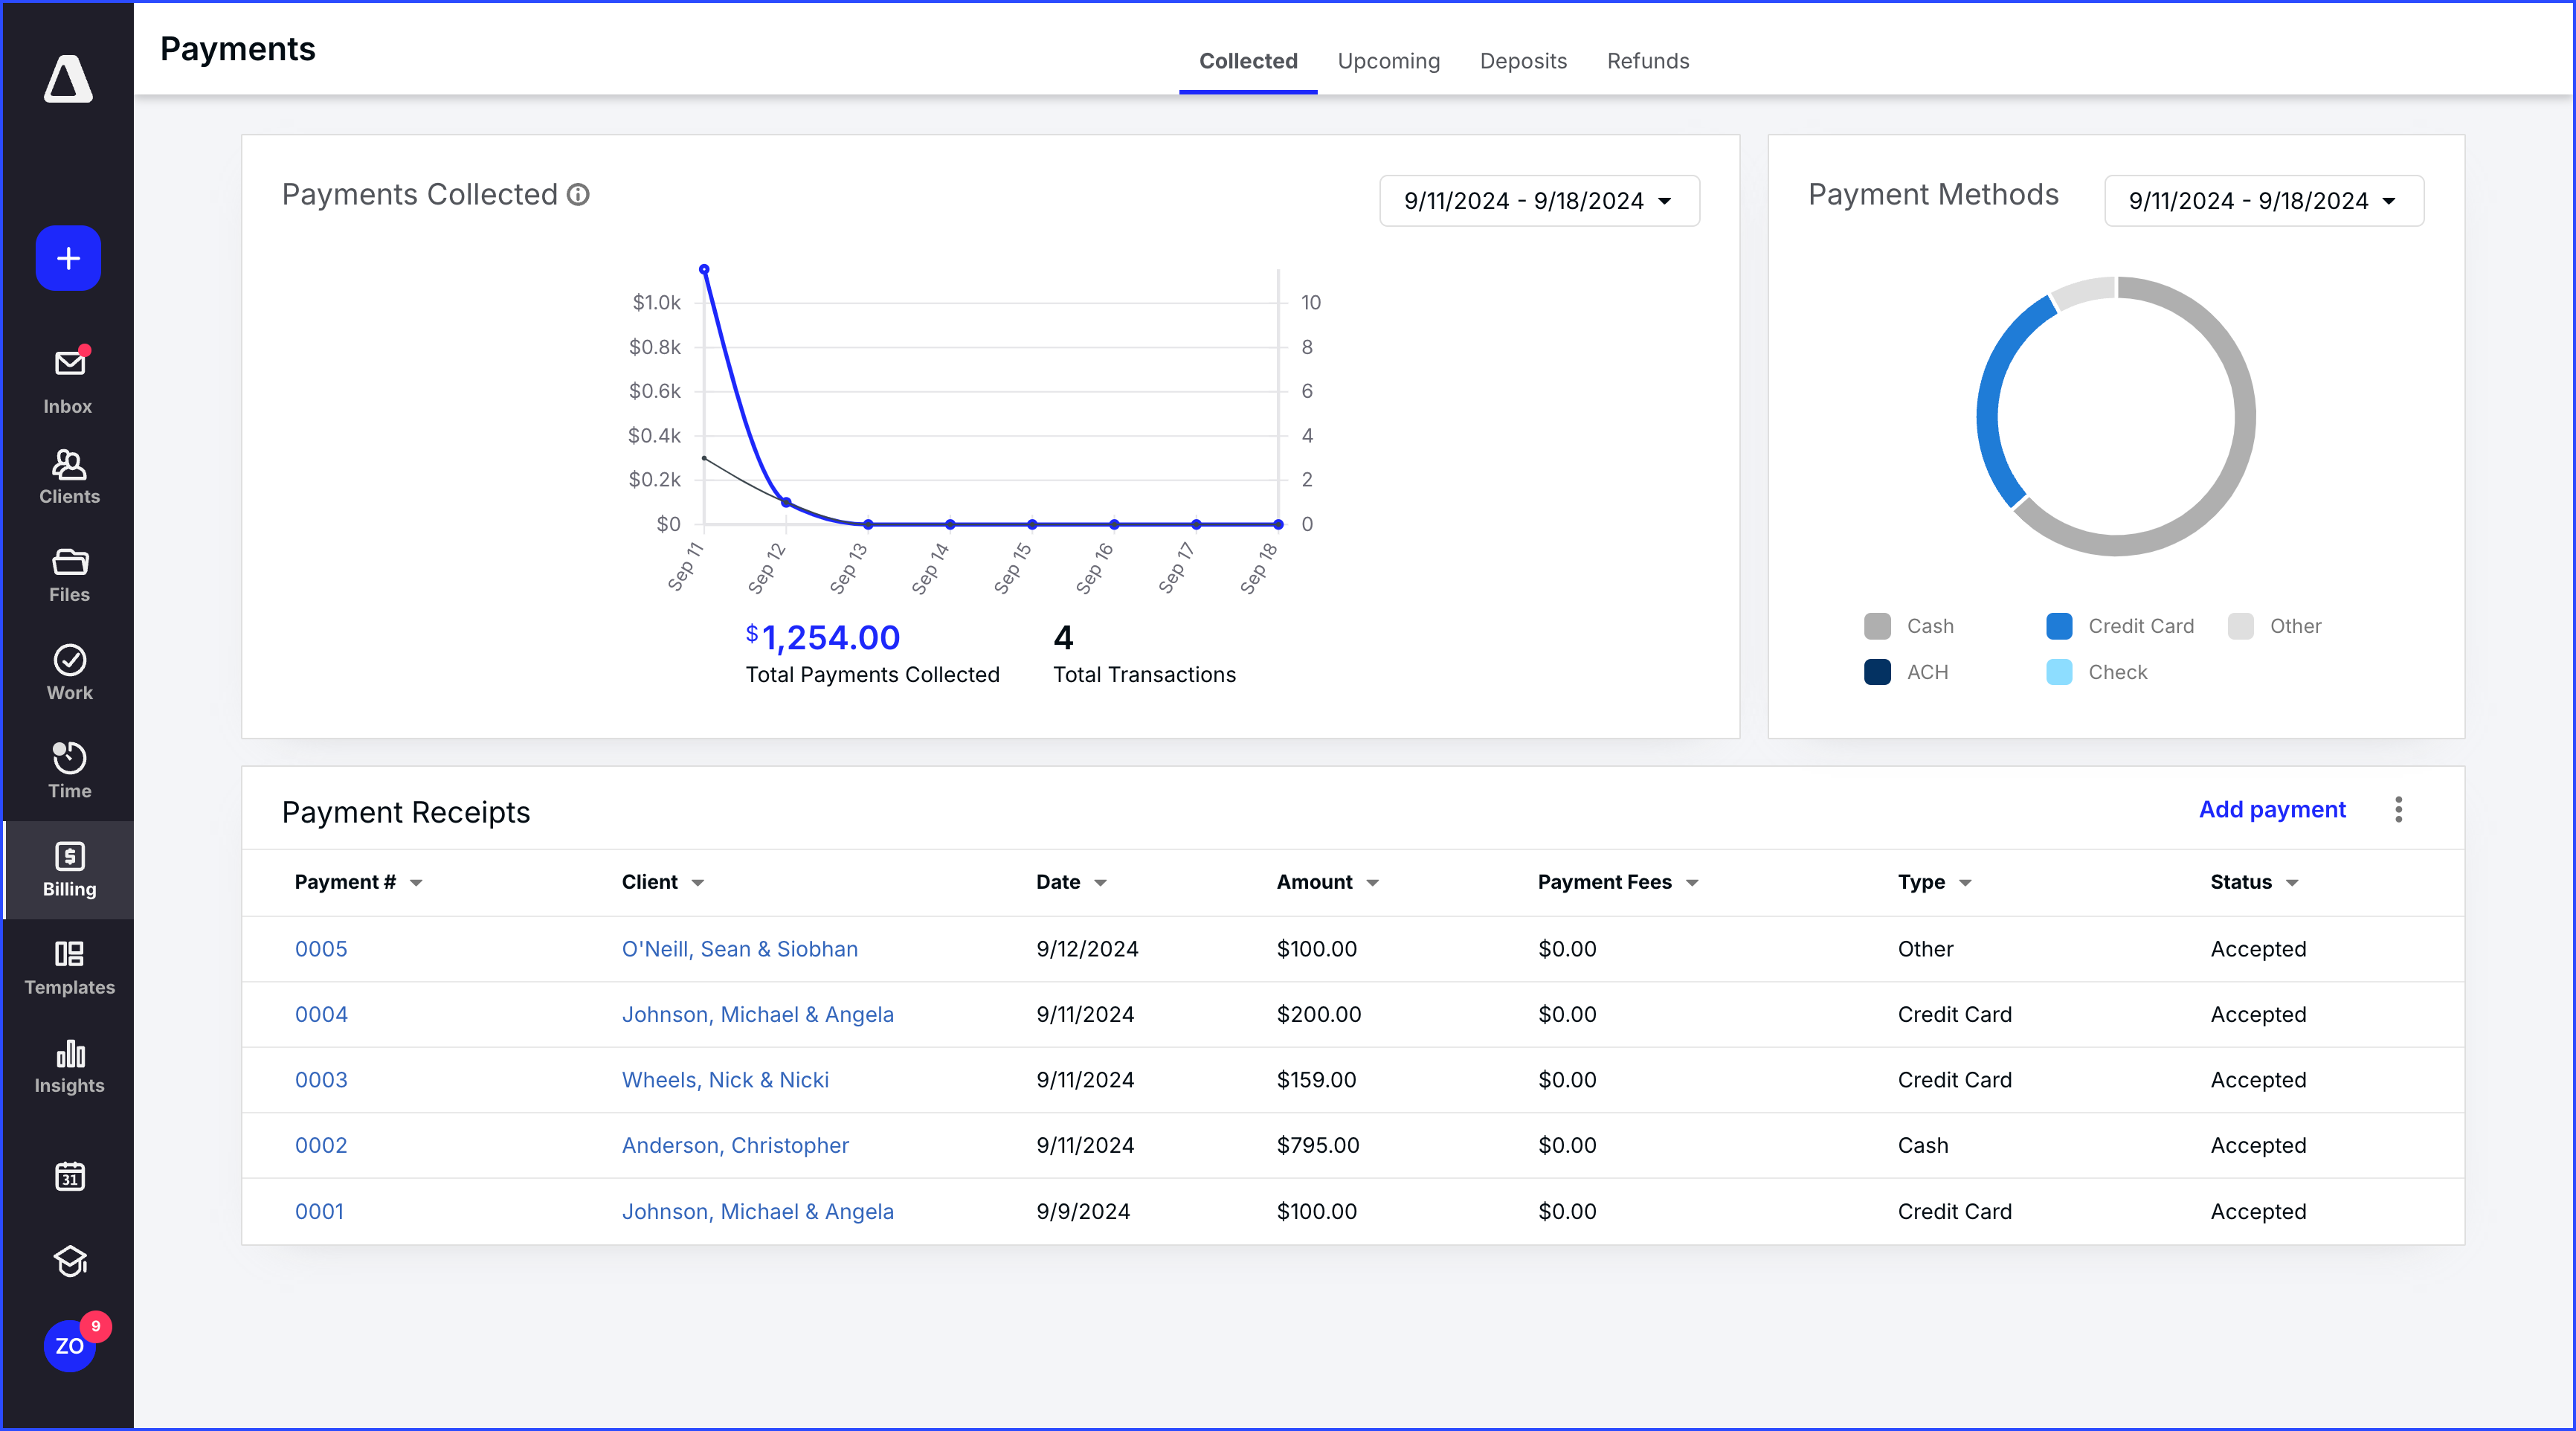Switch to the Refunds tab

(x=1647, y=61)
